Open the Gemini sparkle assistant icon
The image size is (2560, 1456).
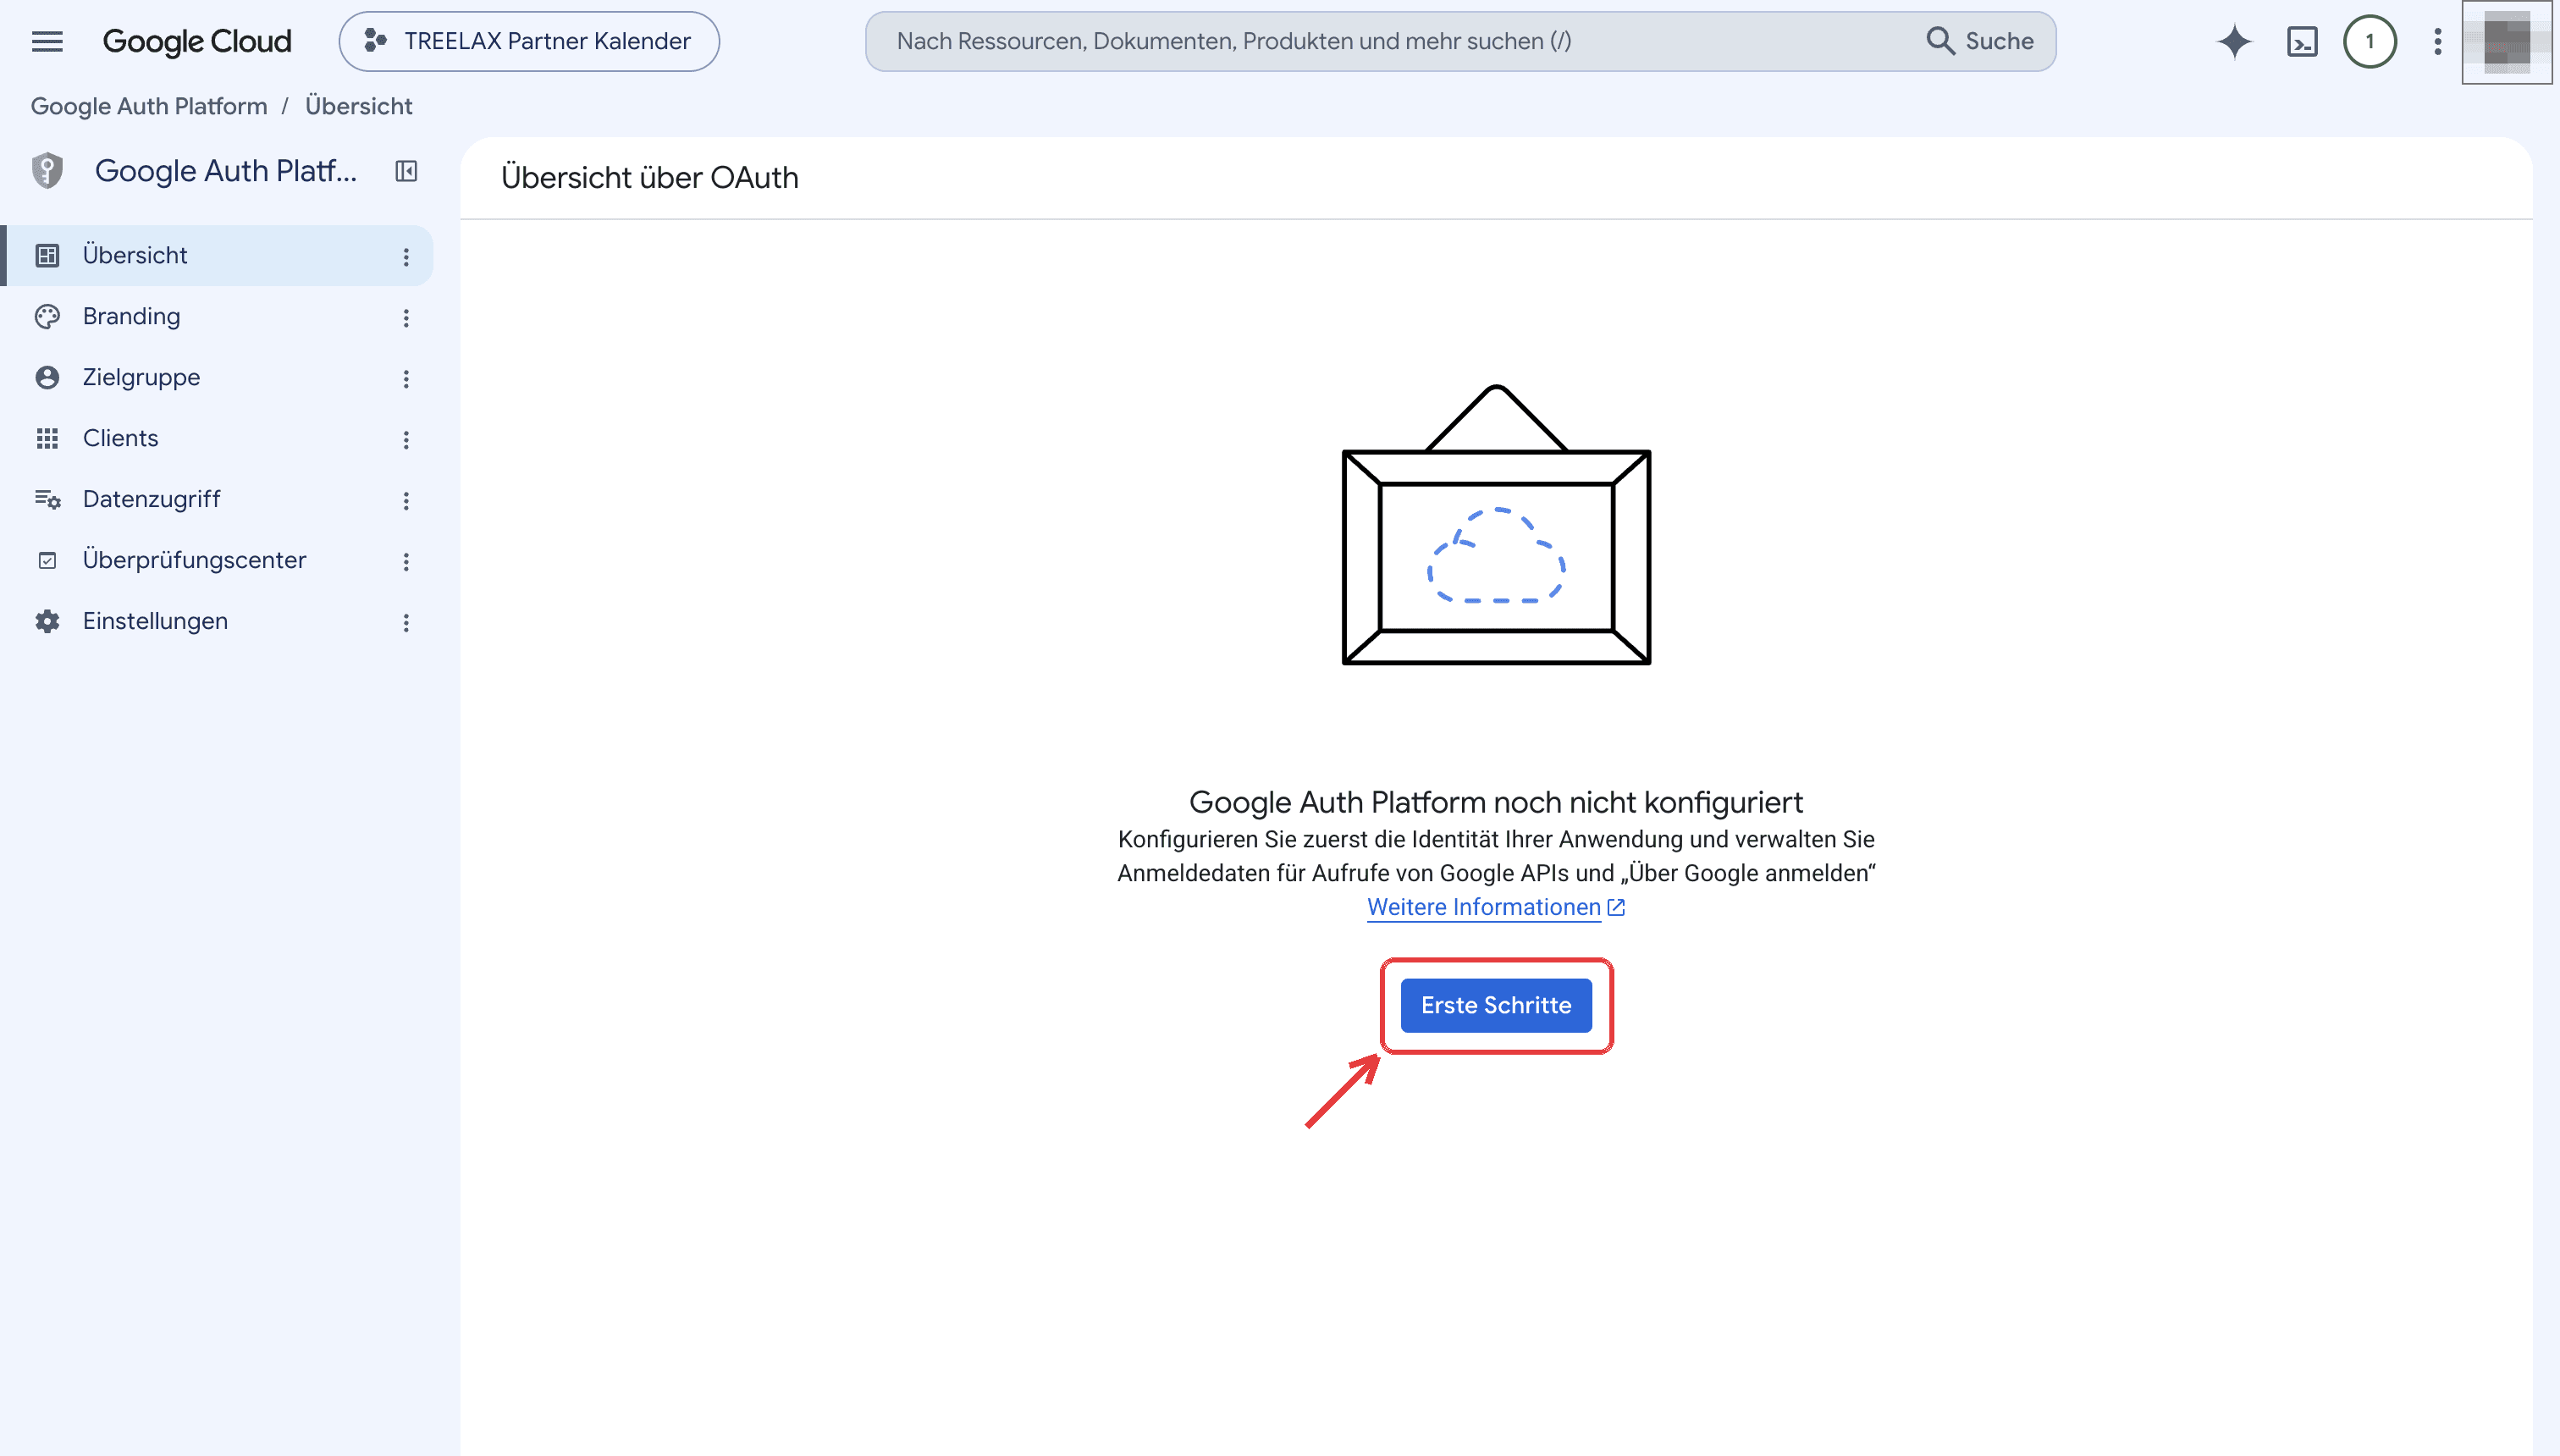click(x=2234, y=41)
